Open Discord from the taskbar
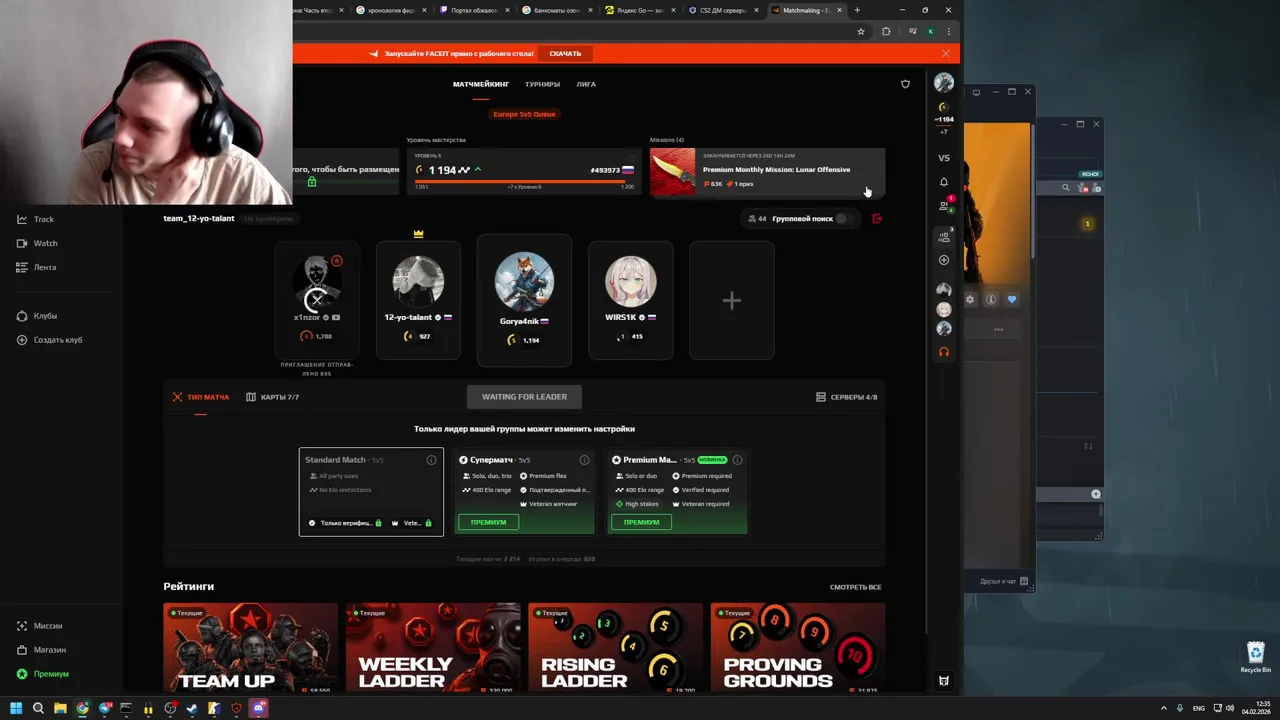Screen dimensions: 1280x720 click(258, 709)
